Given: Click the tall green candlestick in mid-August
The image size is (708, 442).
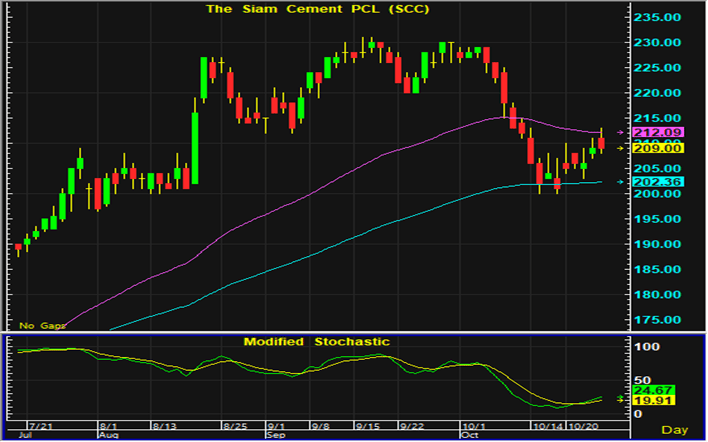Looking at the screenshot, I should tap(195, 147).
